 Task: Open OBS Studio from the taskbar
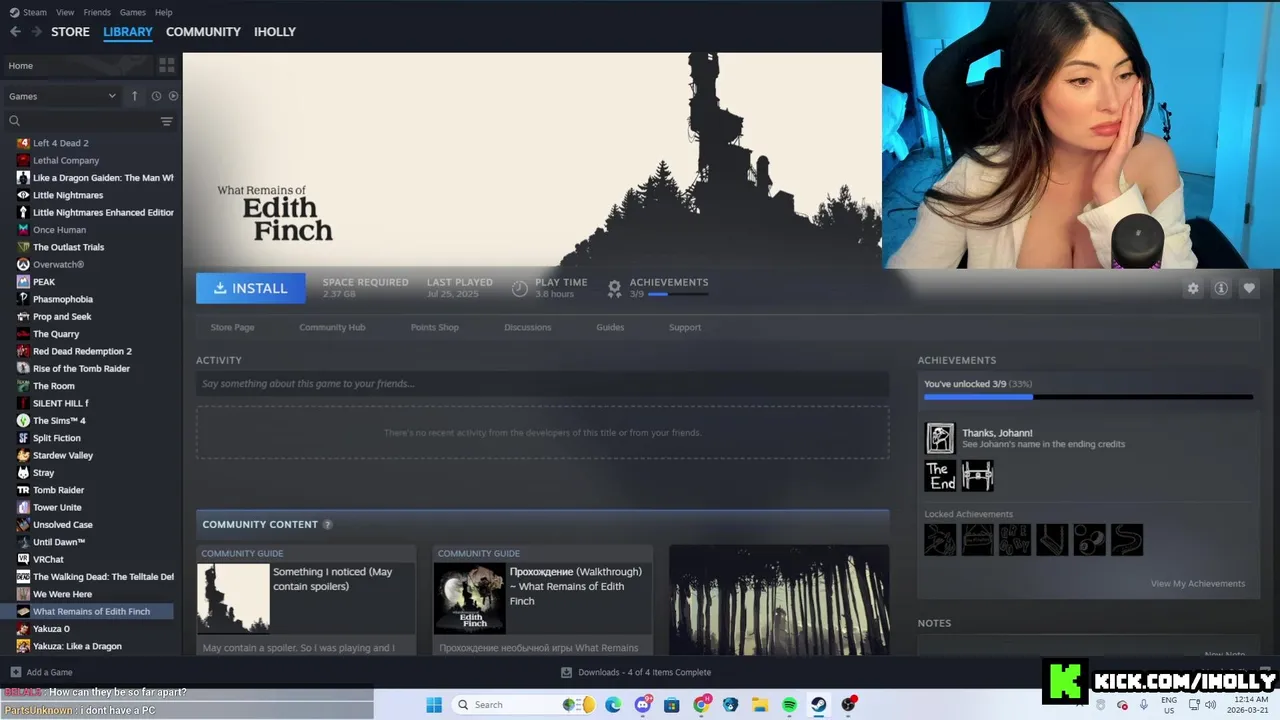click(x=848, y=705)
